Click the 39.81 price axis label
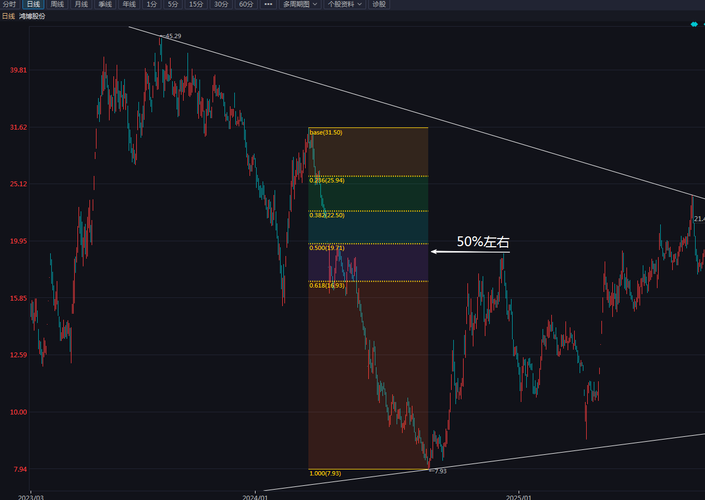The height and width of the screenshot is (500, 705). pyautogui.click(x=18, y=70)
